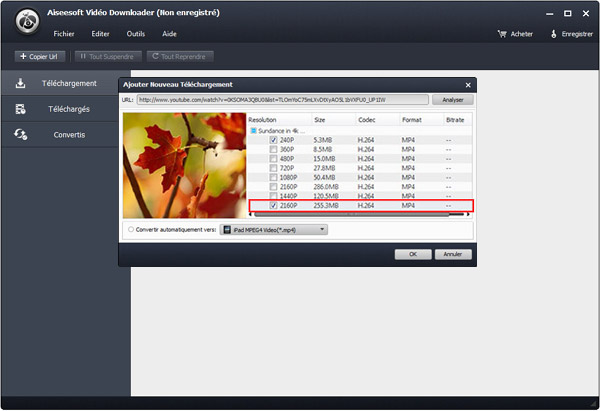Collapse the Sundance in 4k tree node
Image resolution: width=600 pixels, height=411 pixels.
253,130
